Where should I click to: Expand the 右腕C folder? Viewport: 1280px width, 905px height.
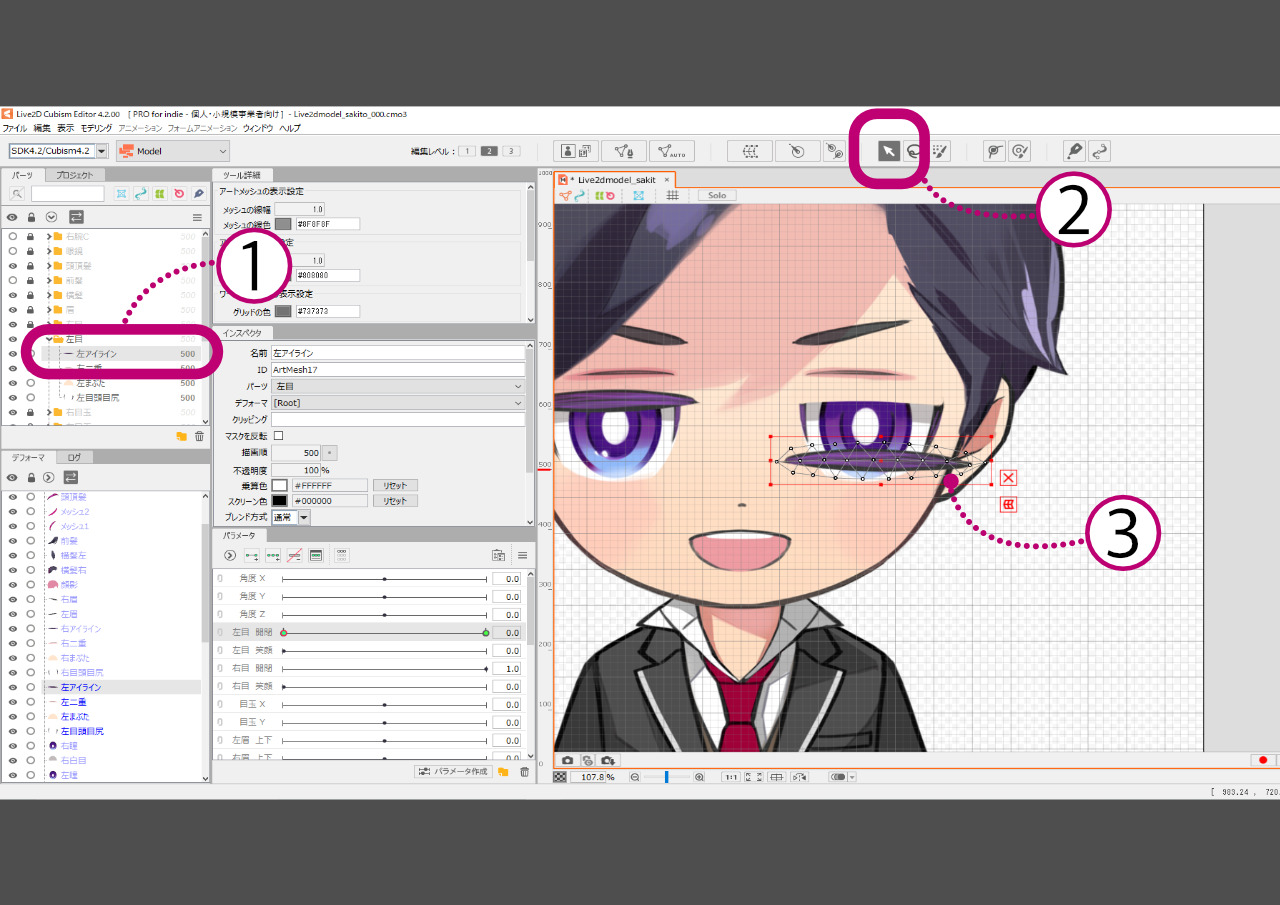[48, 236]
